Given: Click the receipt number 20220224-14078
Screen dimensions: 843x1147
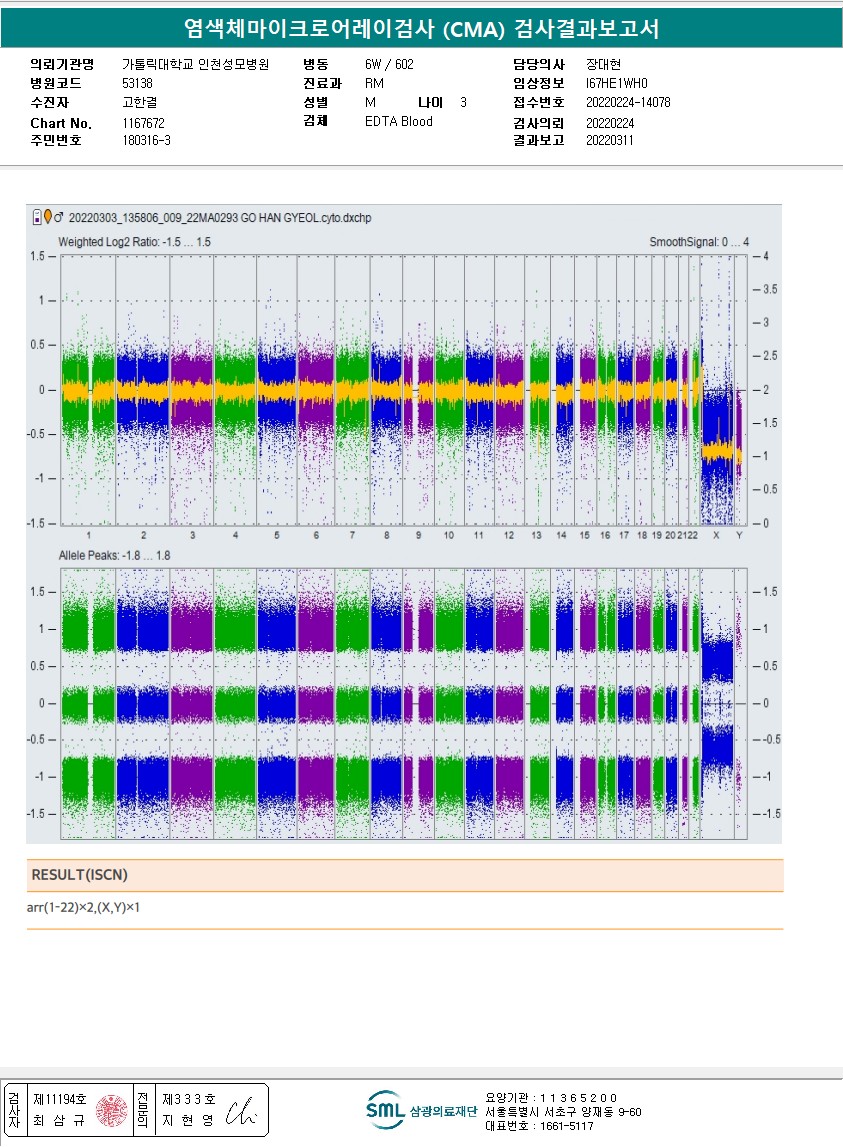Looking at the screenshot, I should [628, 103].
